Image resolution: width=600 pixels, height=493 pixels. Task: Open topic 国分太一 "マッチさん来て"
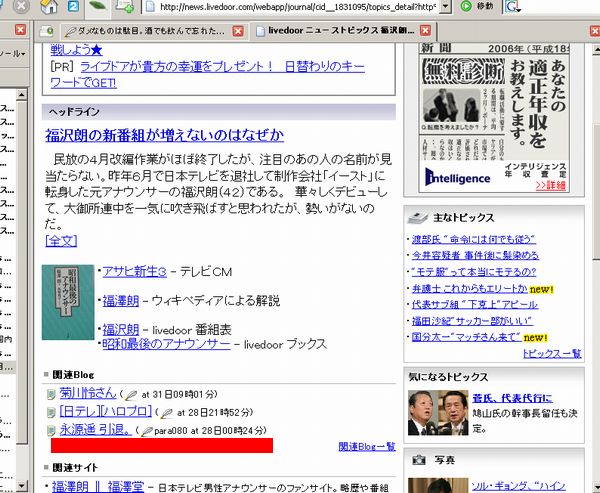(x=466, y=337)
